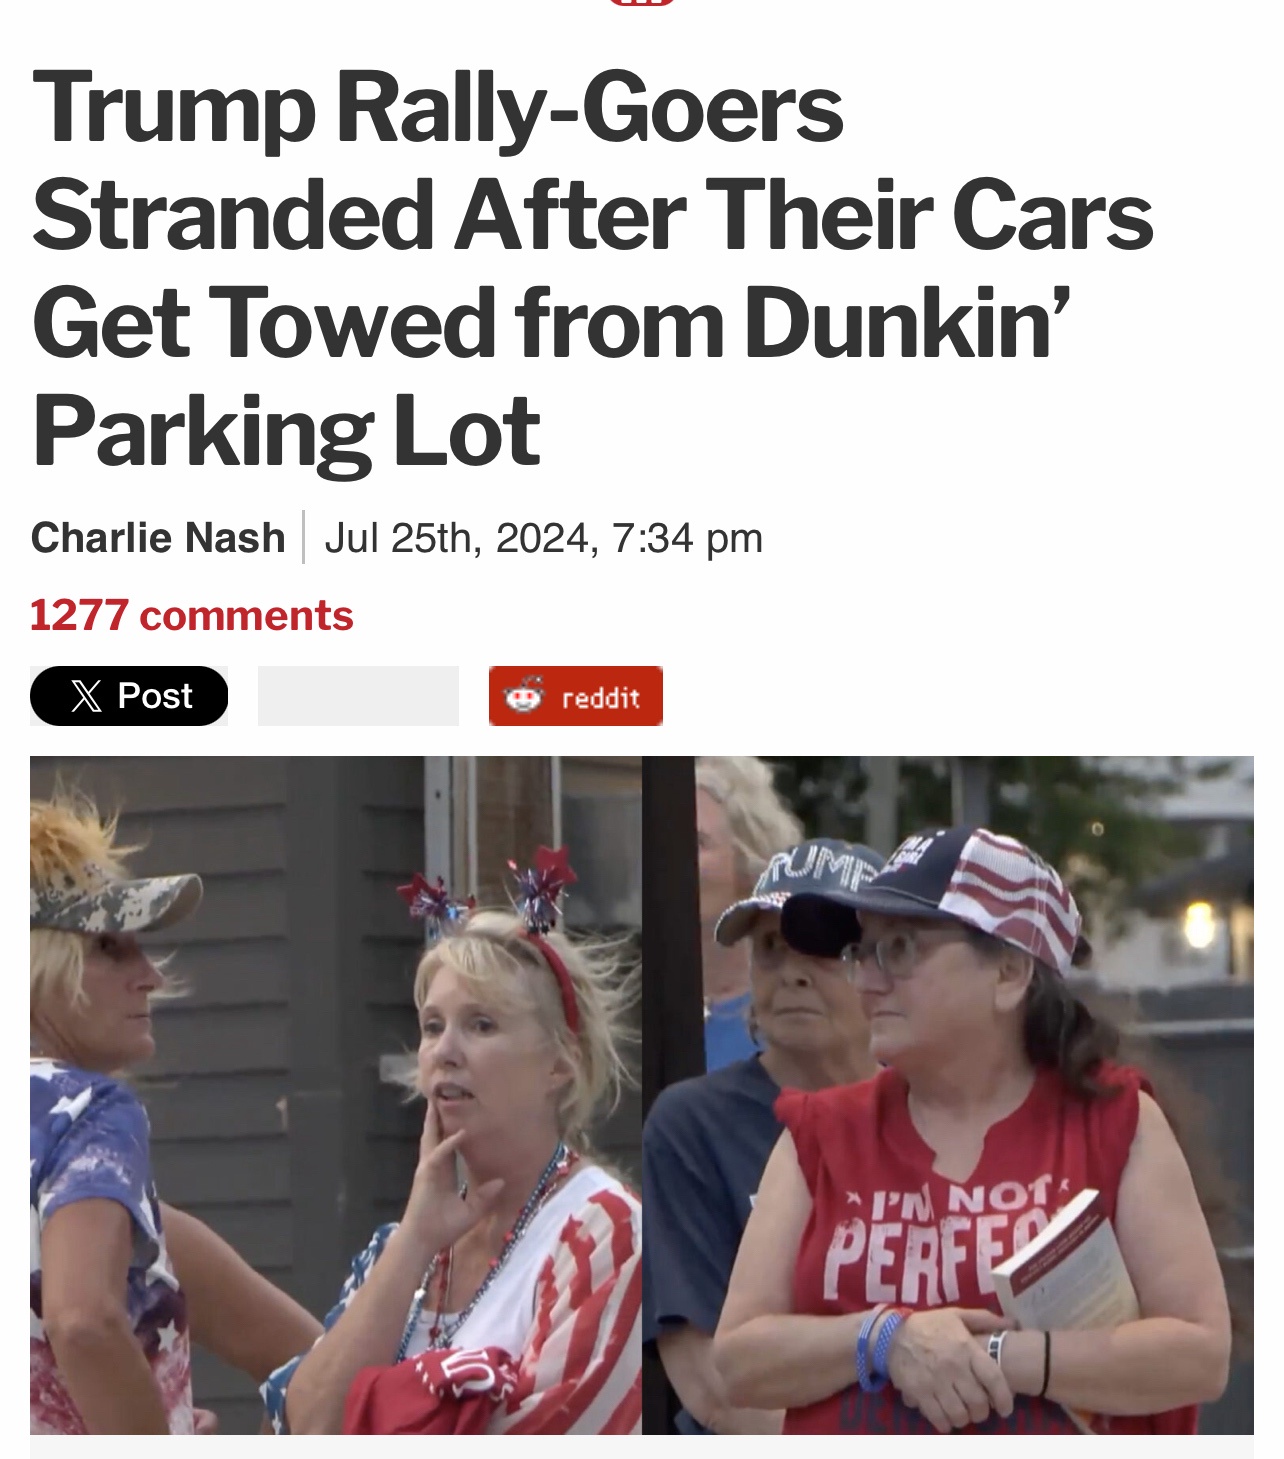Image resolution: width=1284 pixels, height=1459 pixels.
Task: Click the headline words 'Parking Lot'
Action: coord(287,431)
